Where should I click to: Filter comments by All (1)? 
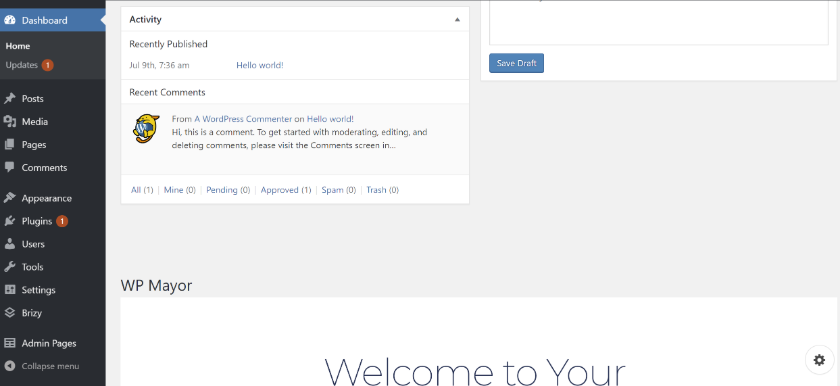142,190
